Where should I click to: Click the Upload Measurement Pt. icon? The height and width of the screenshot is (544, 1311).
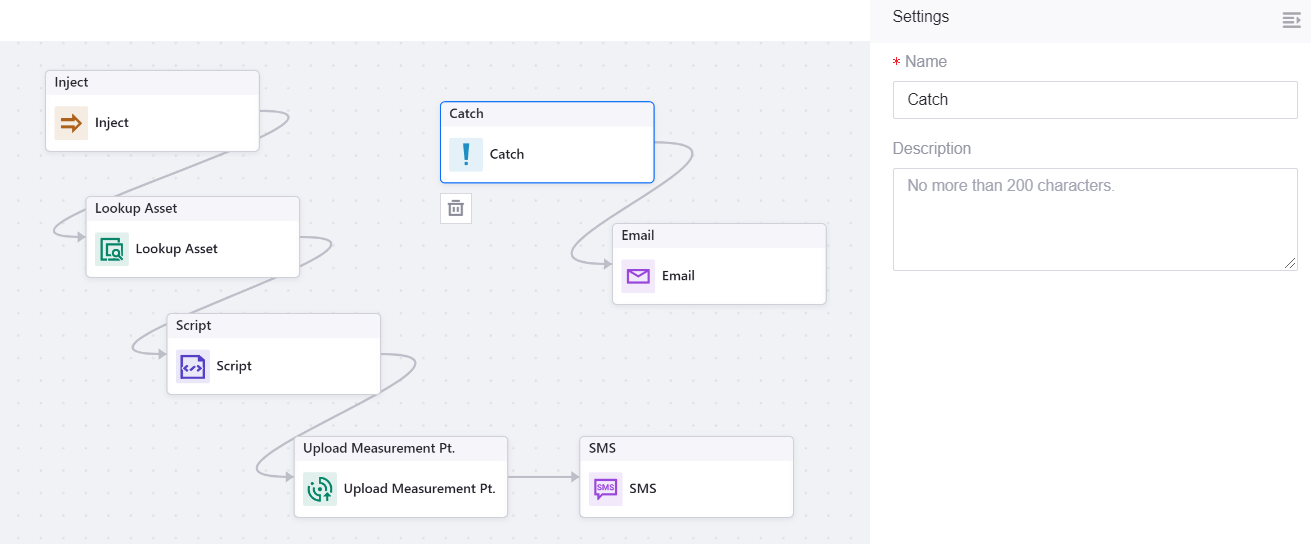coord(320,489)
